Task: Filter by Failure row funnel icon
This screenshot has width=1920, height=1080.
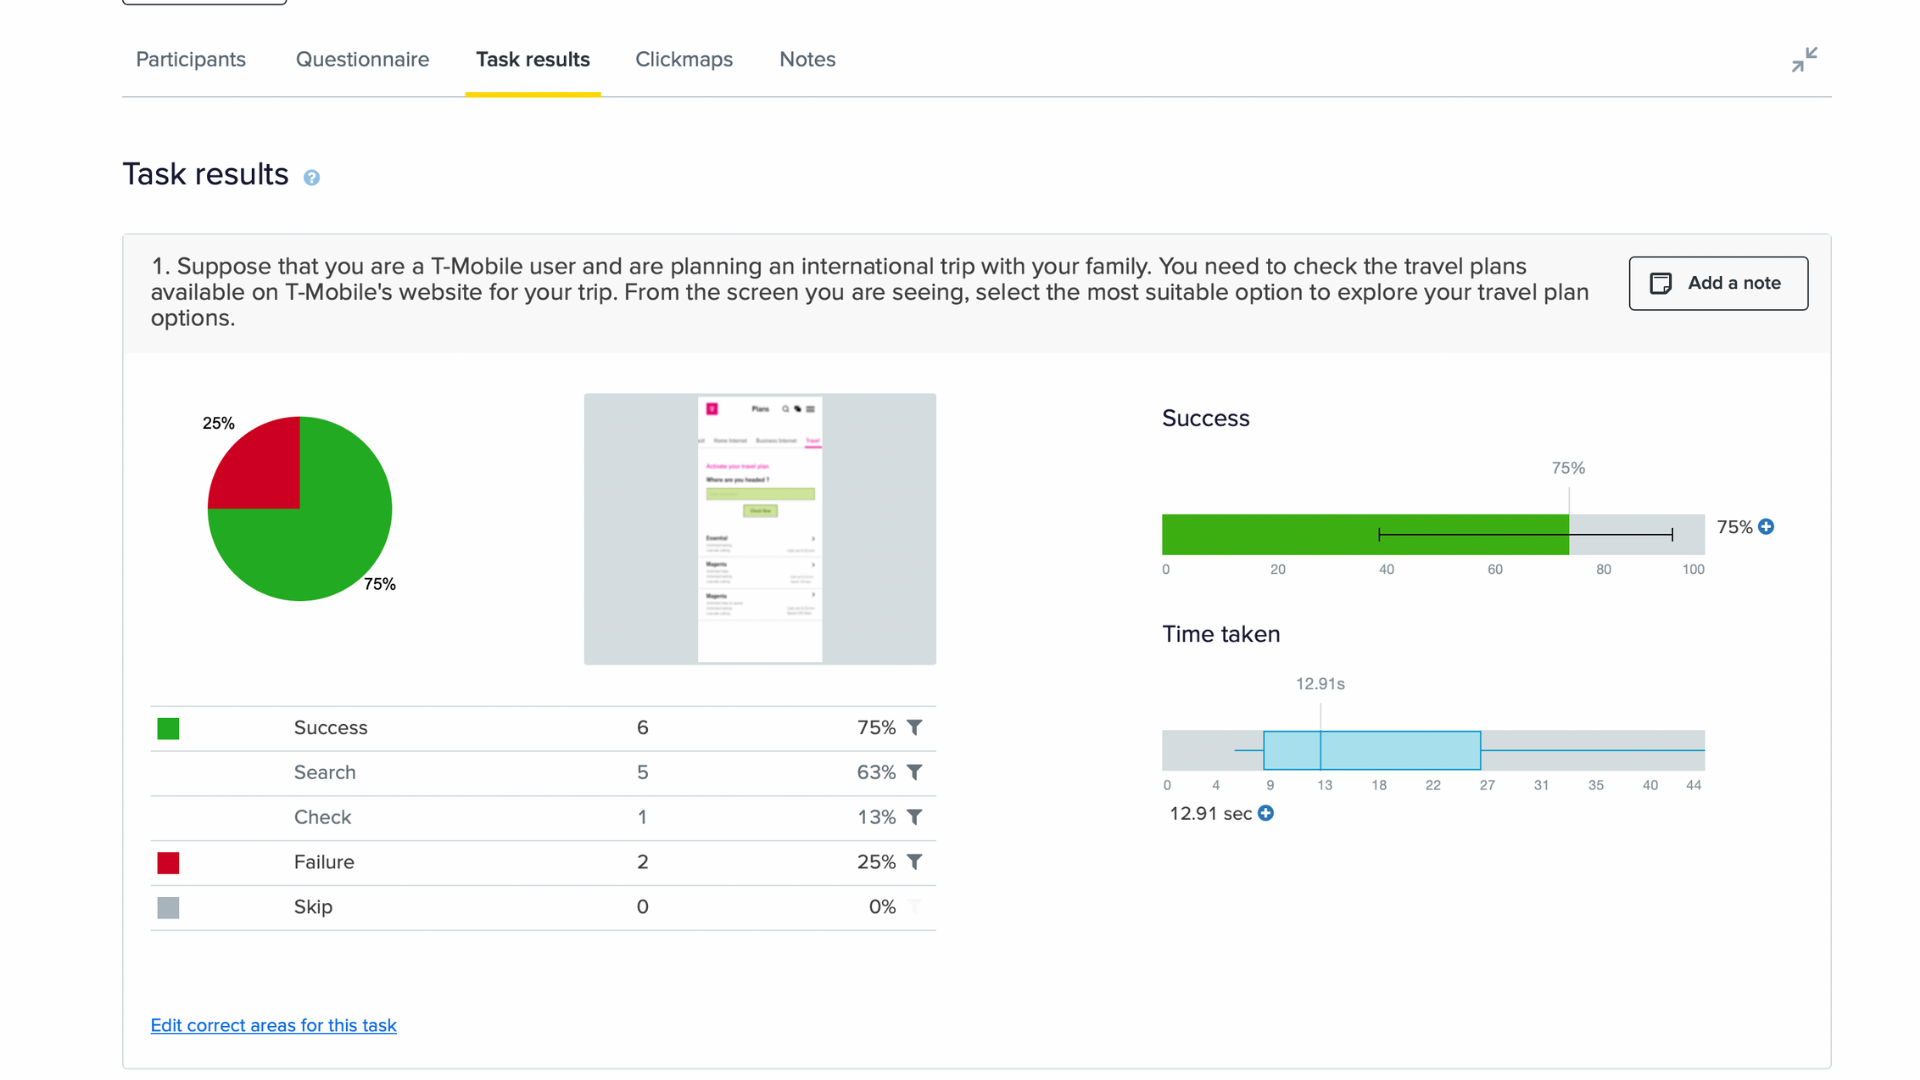Action: 914,862
